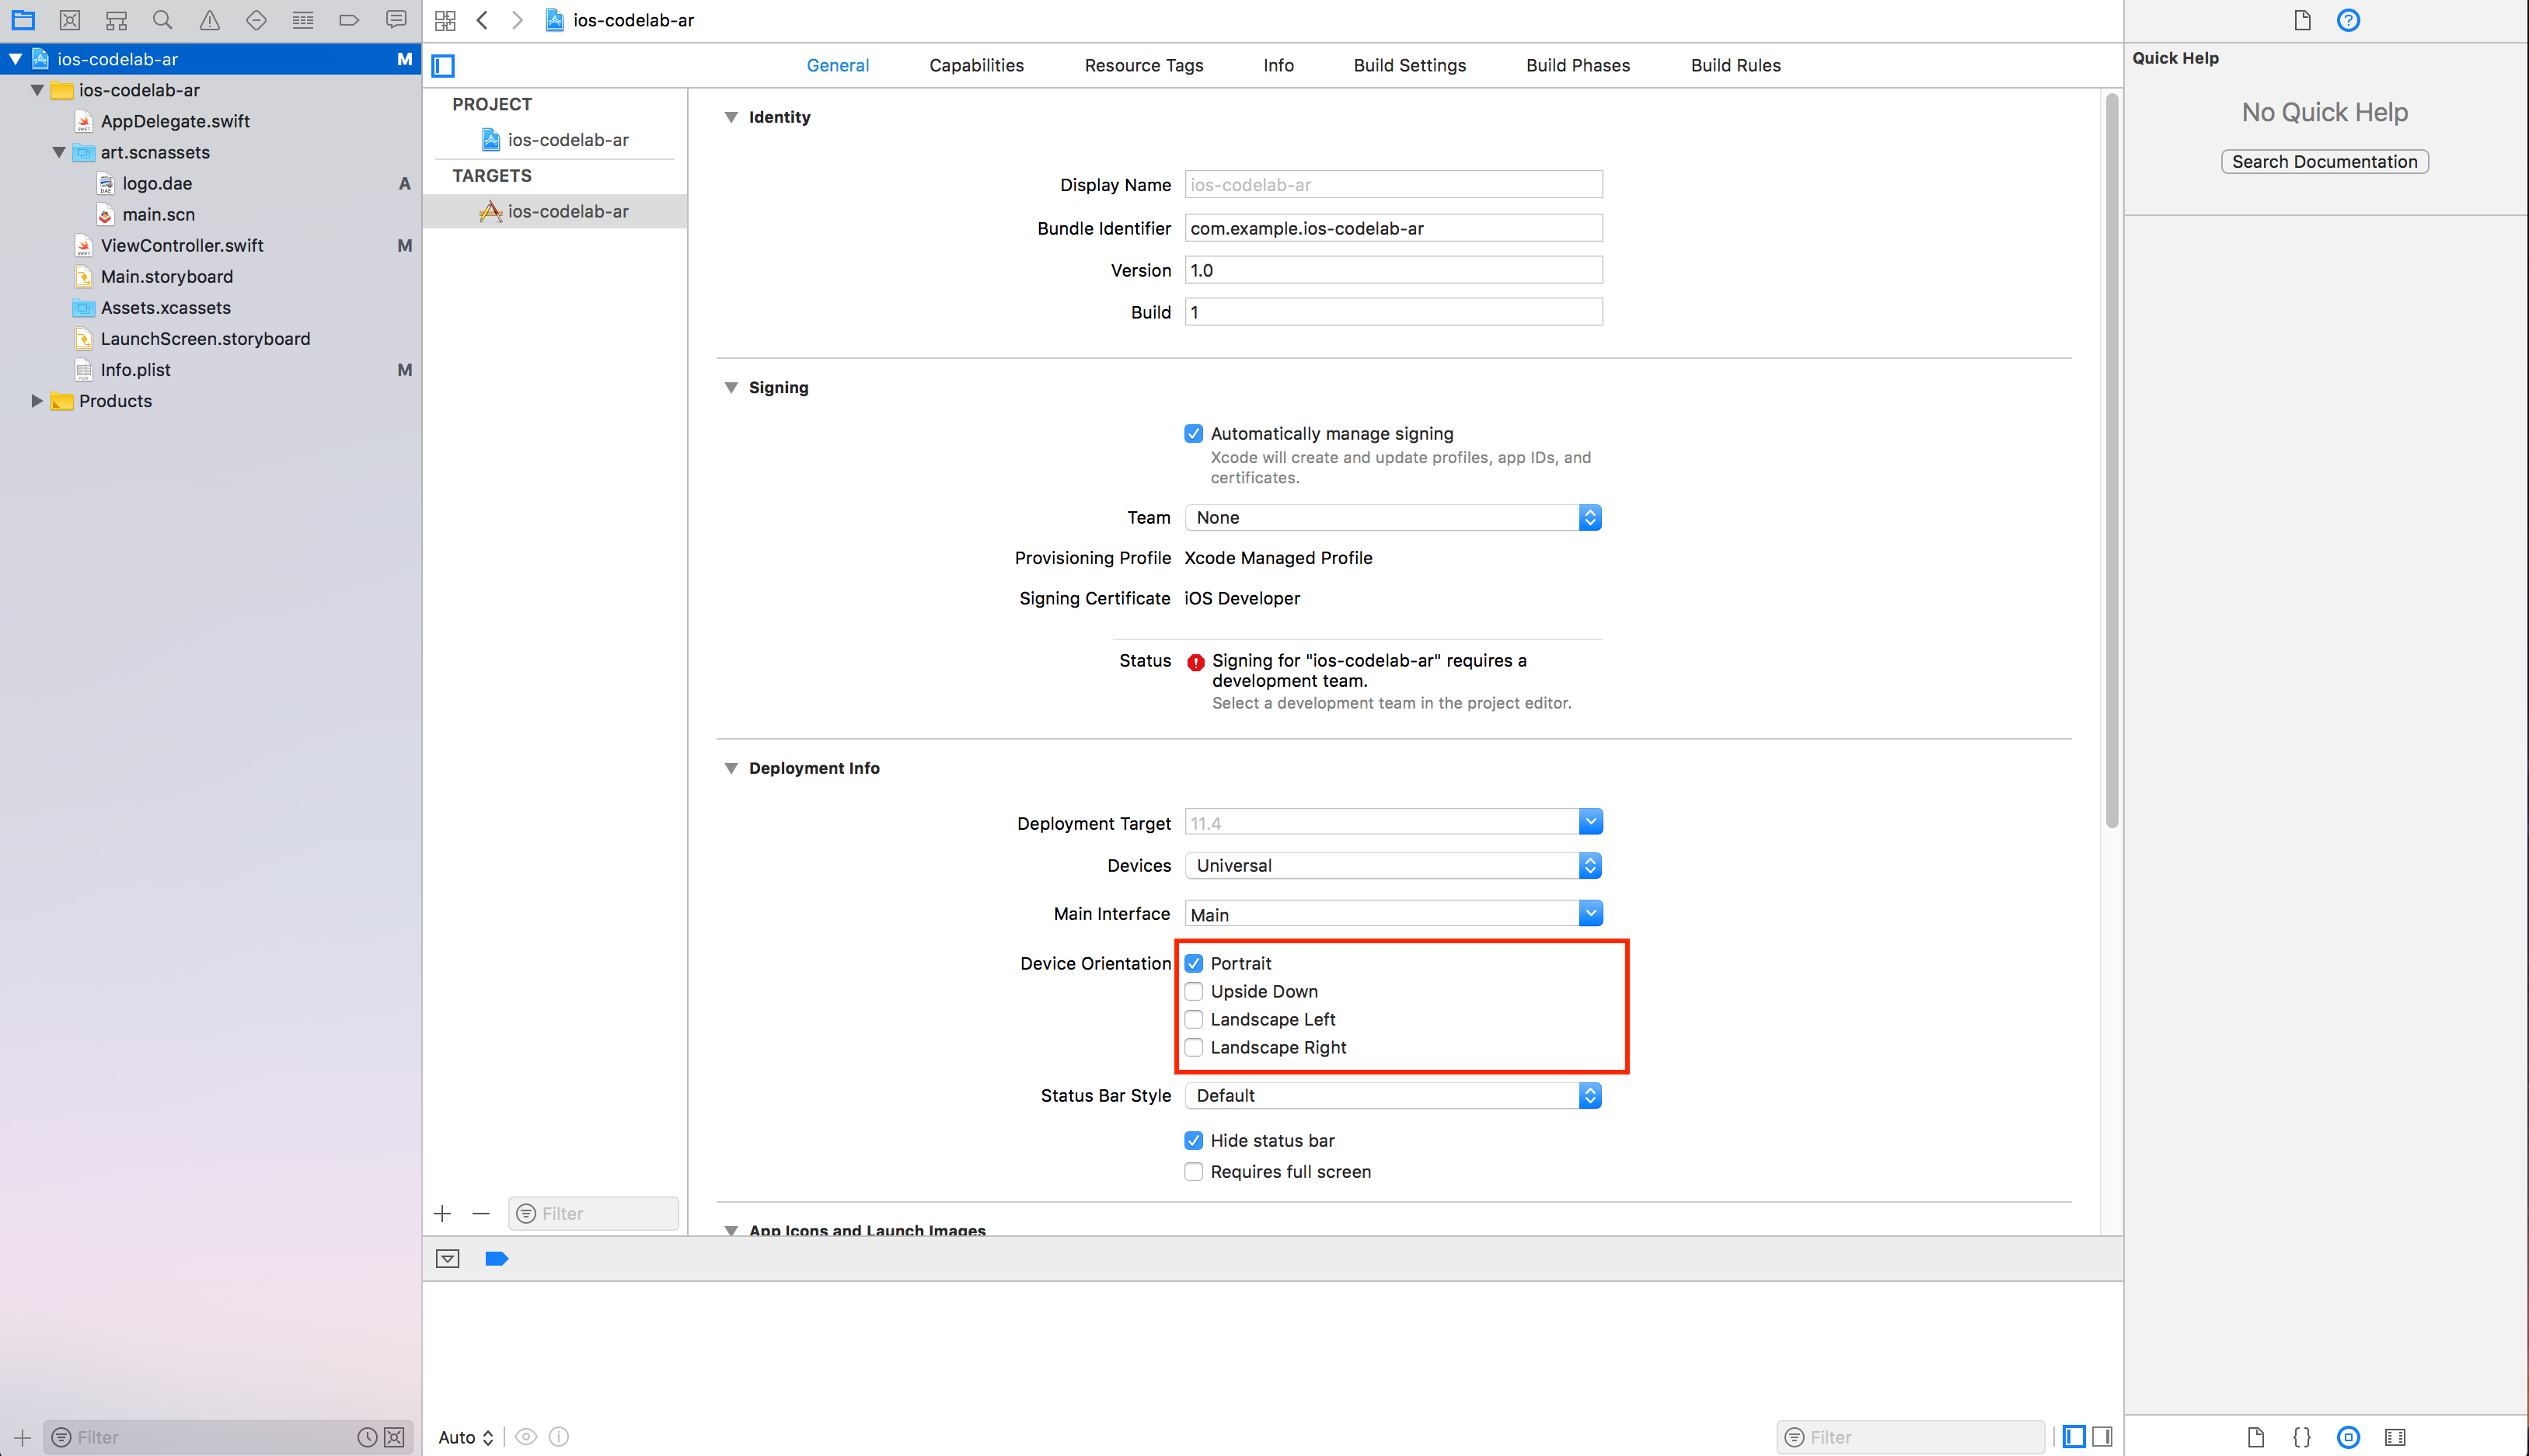Select the ios-codelab-ar project entry under PROJECT
Viewport: 2529px width, 1456px height.
(555, 140)
